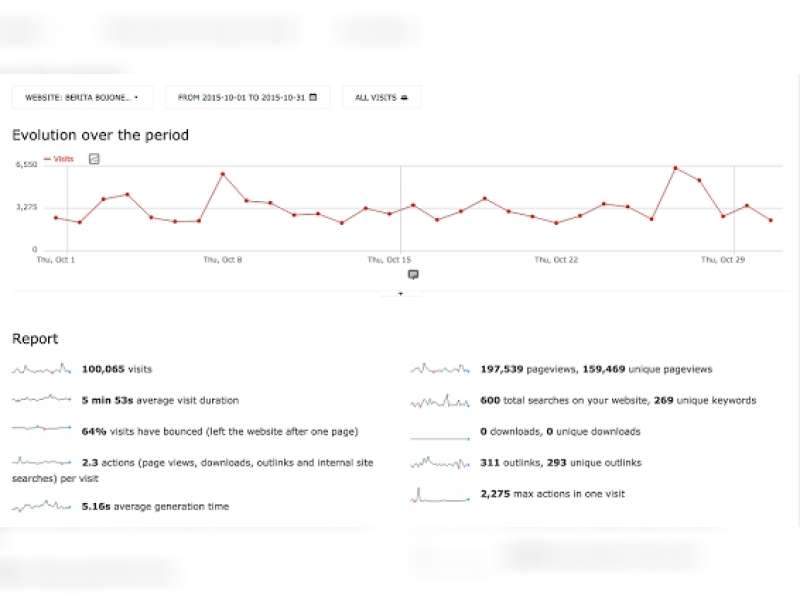Open the metrics picker icon beside Visits legend
This screenshot has height=600, width=800.
(x=94, y=158)
